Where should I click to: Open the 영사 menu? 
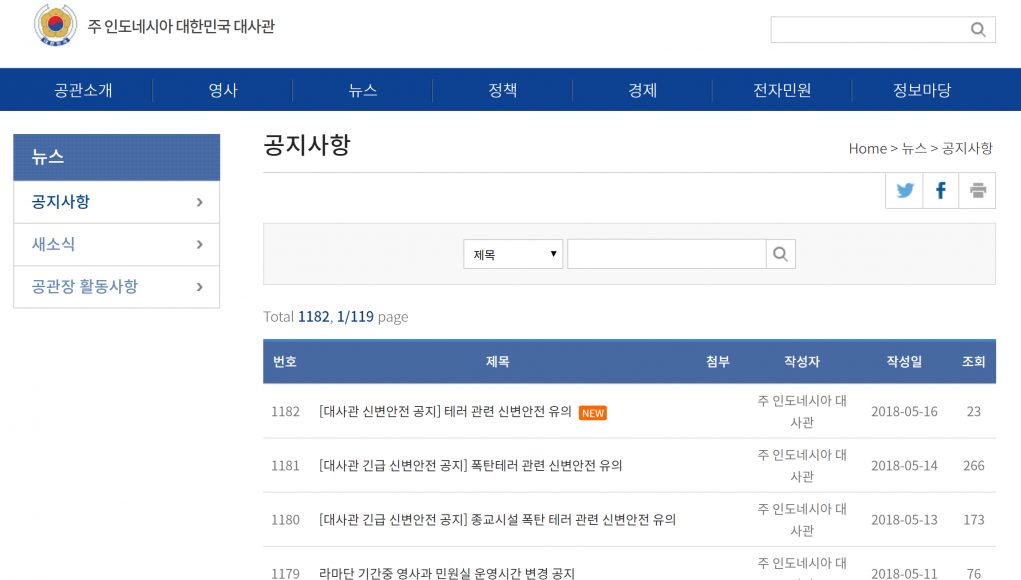click(x=223, y=90)
